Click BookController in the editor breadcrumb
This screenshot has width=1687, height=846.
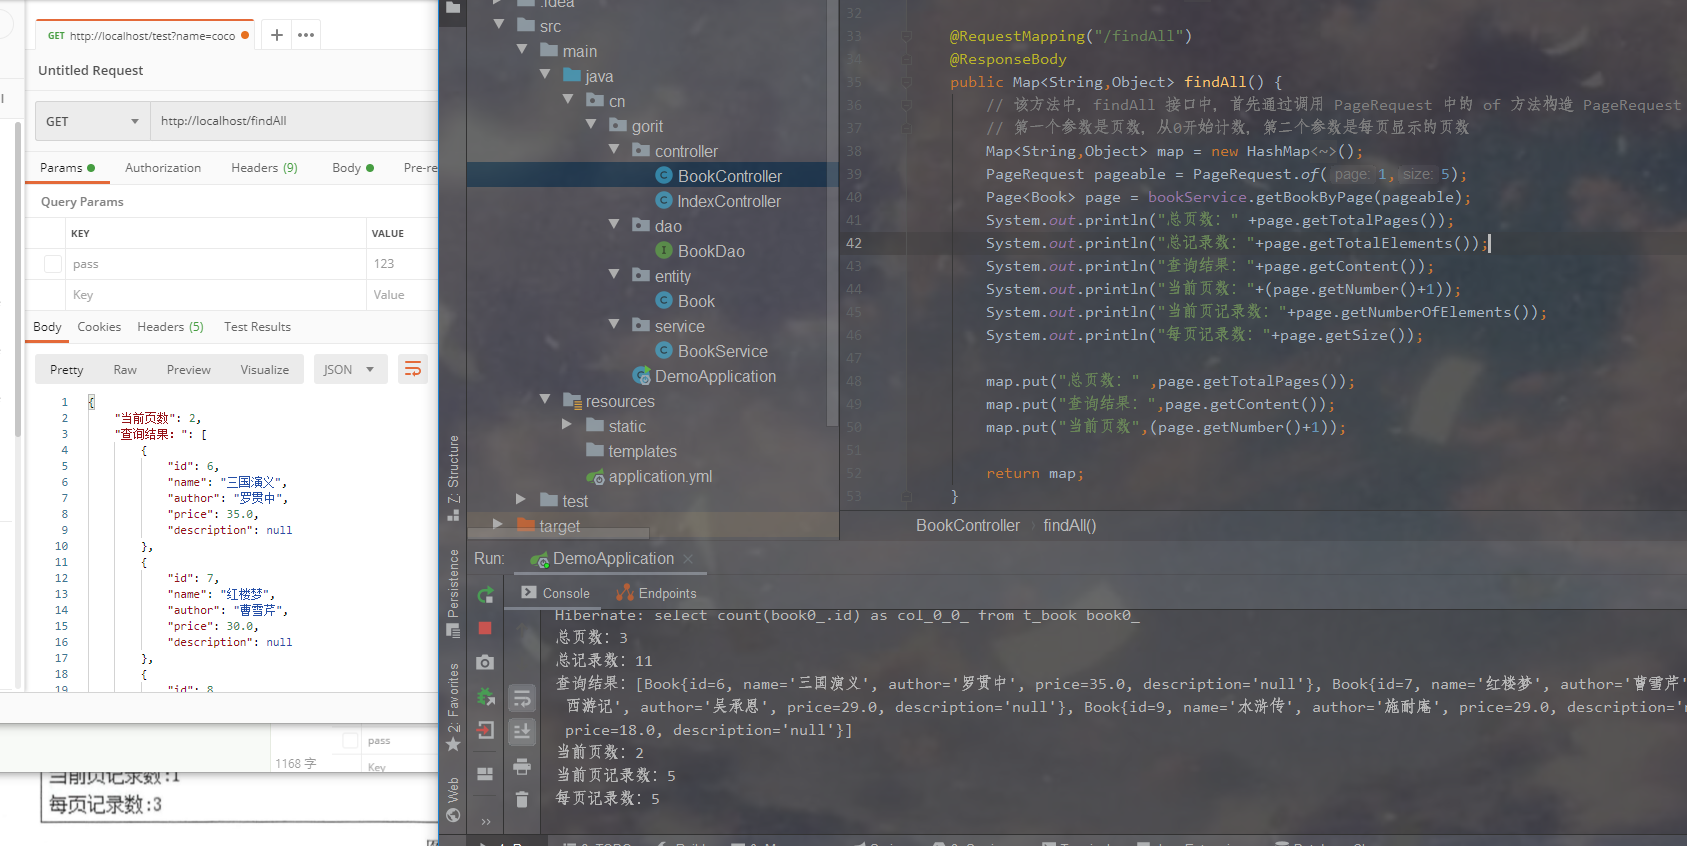click(x=968, y=525)
